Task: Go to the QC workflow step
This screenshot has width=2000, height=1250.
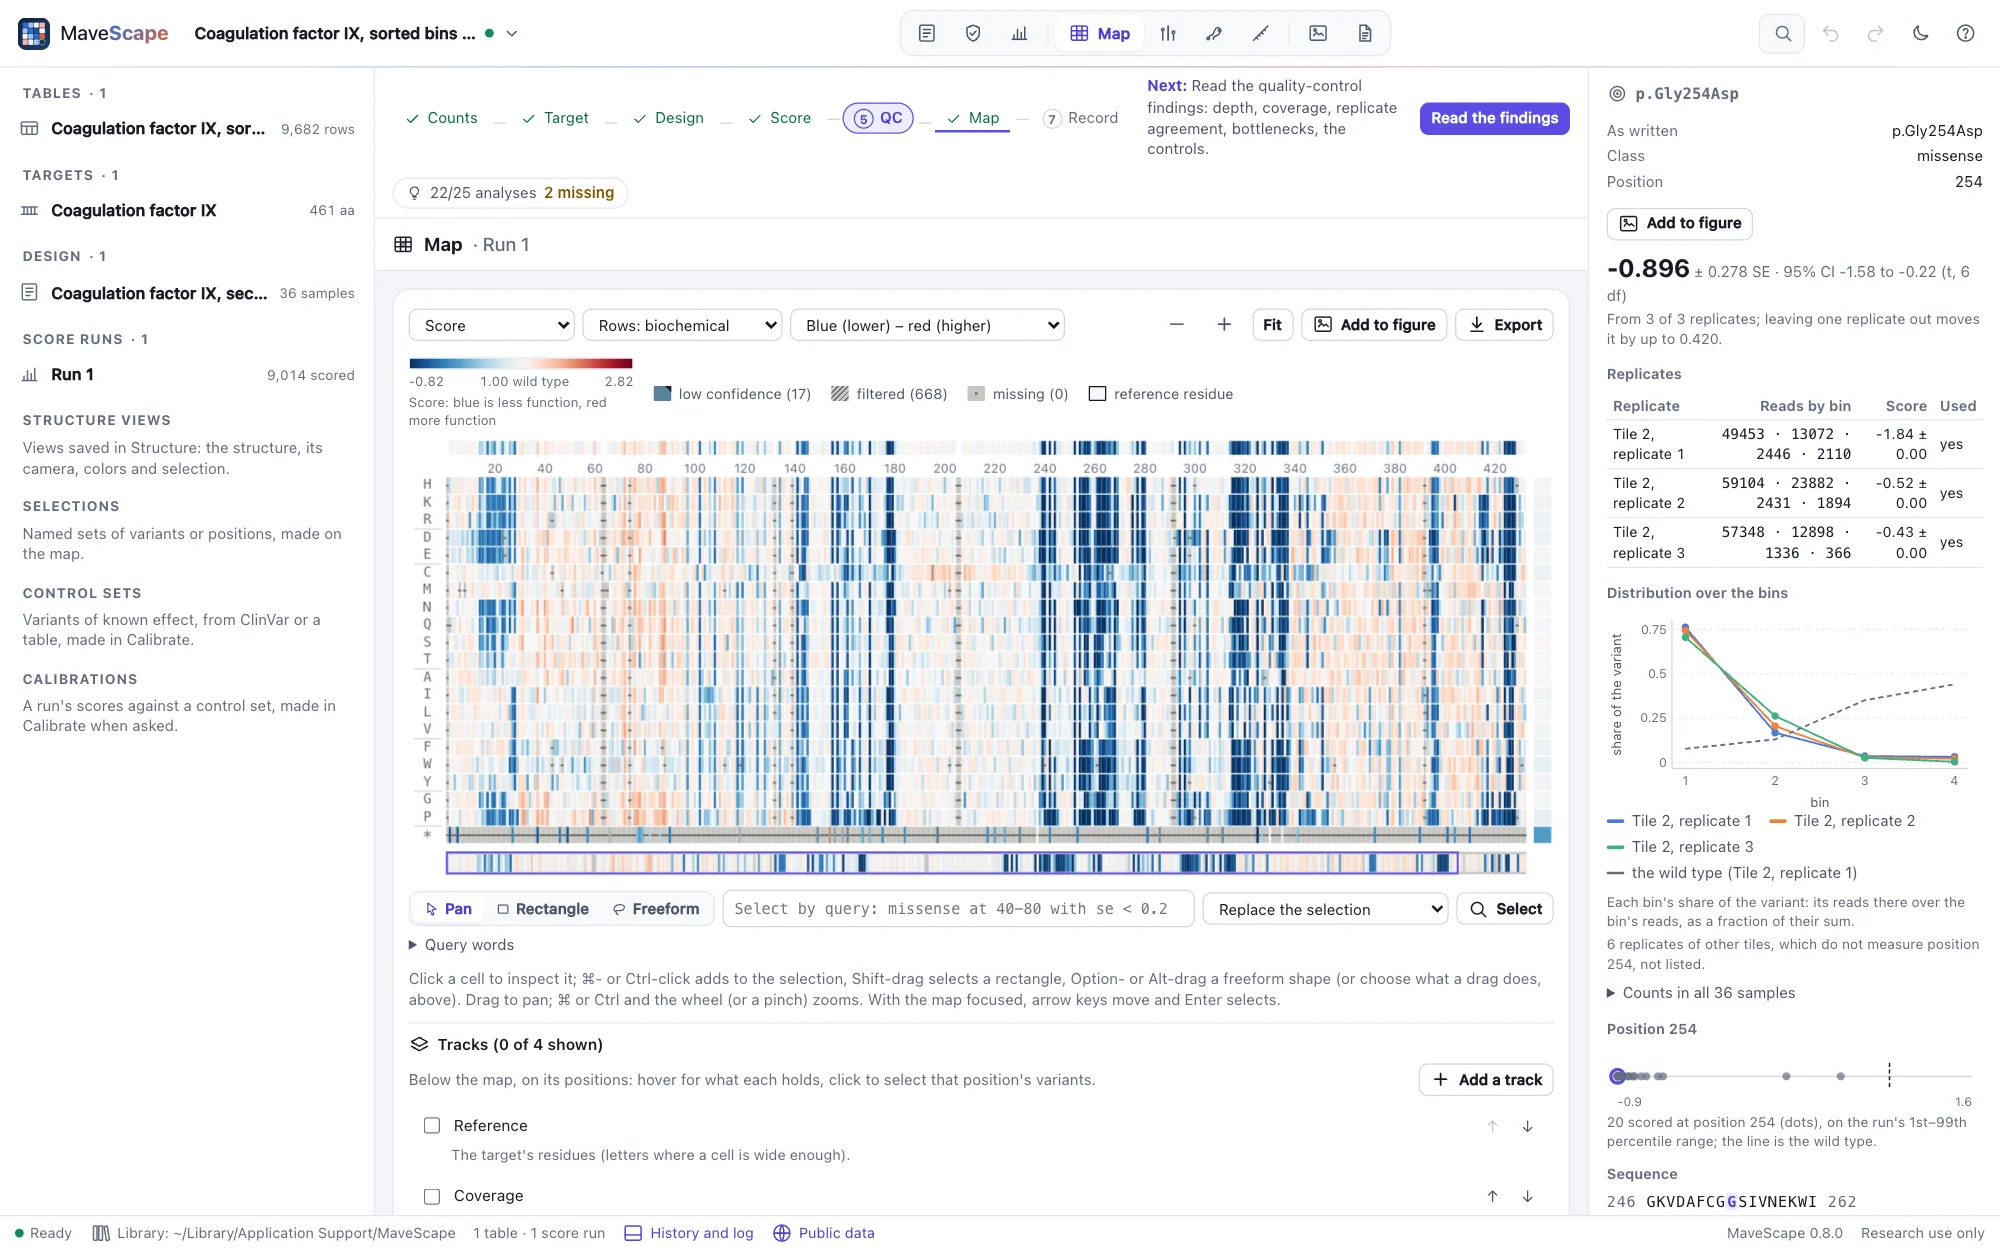Action: [878, 118]
